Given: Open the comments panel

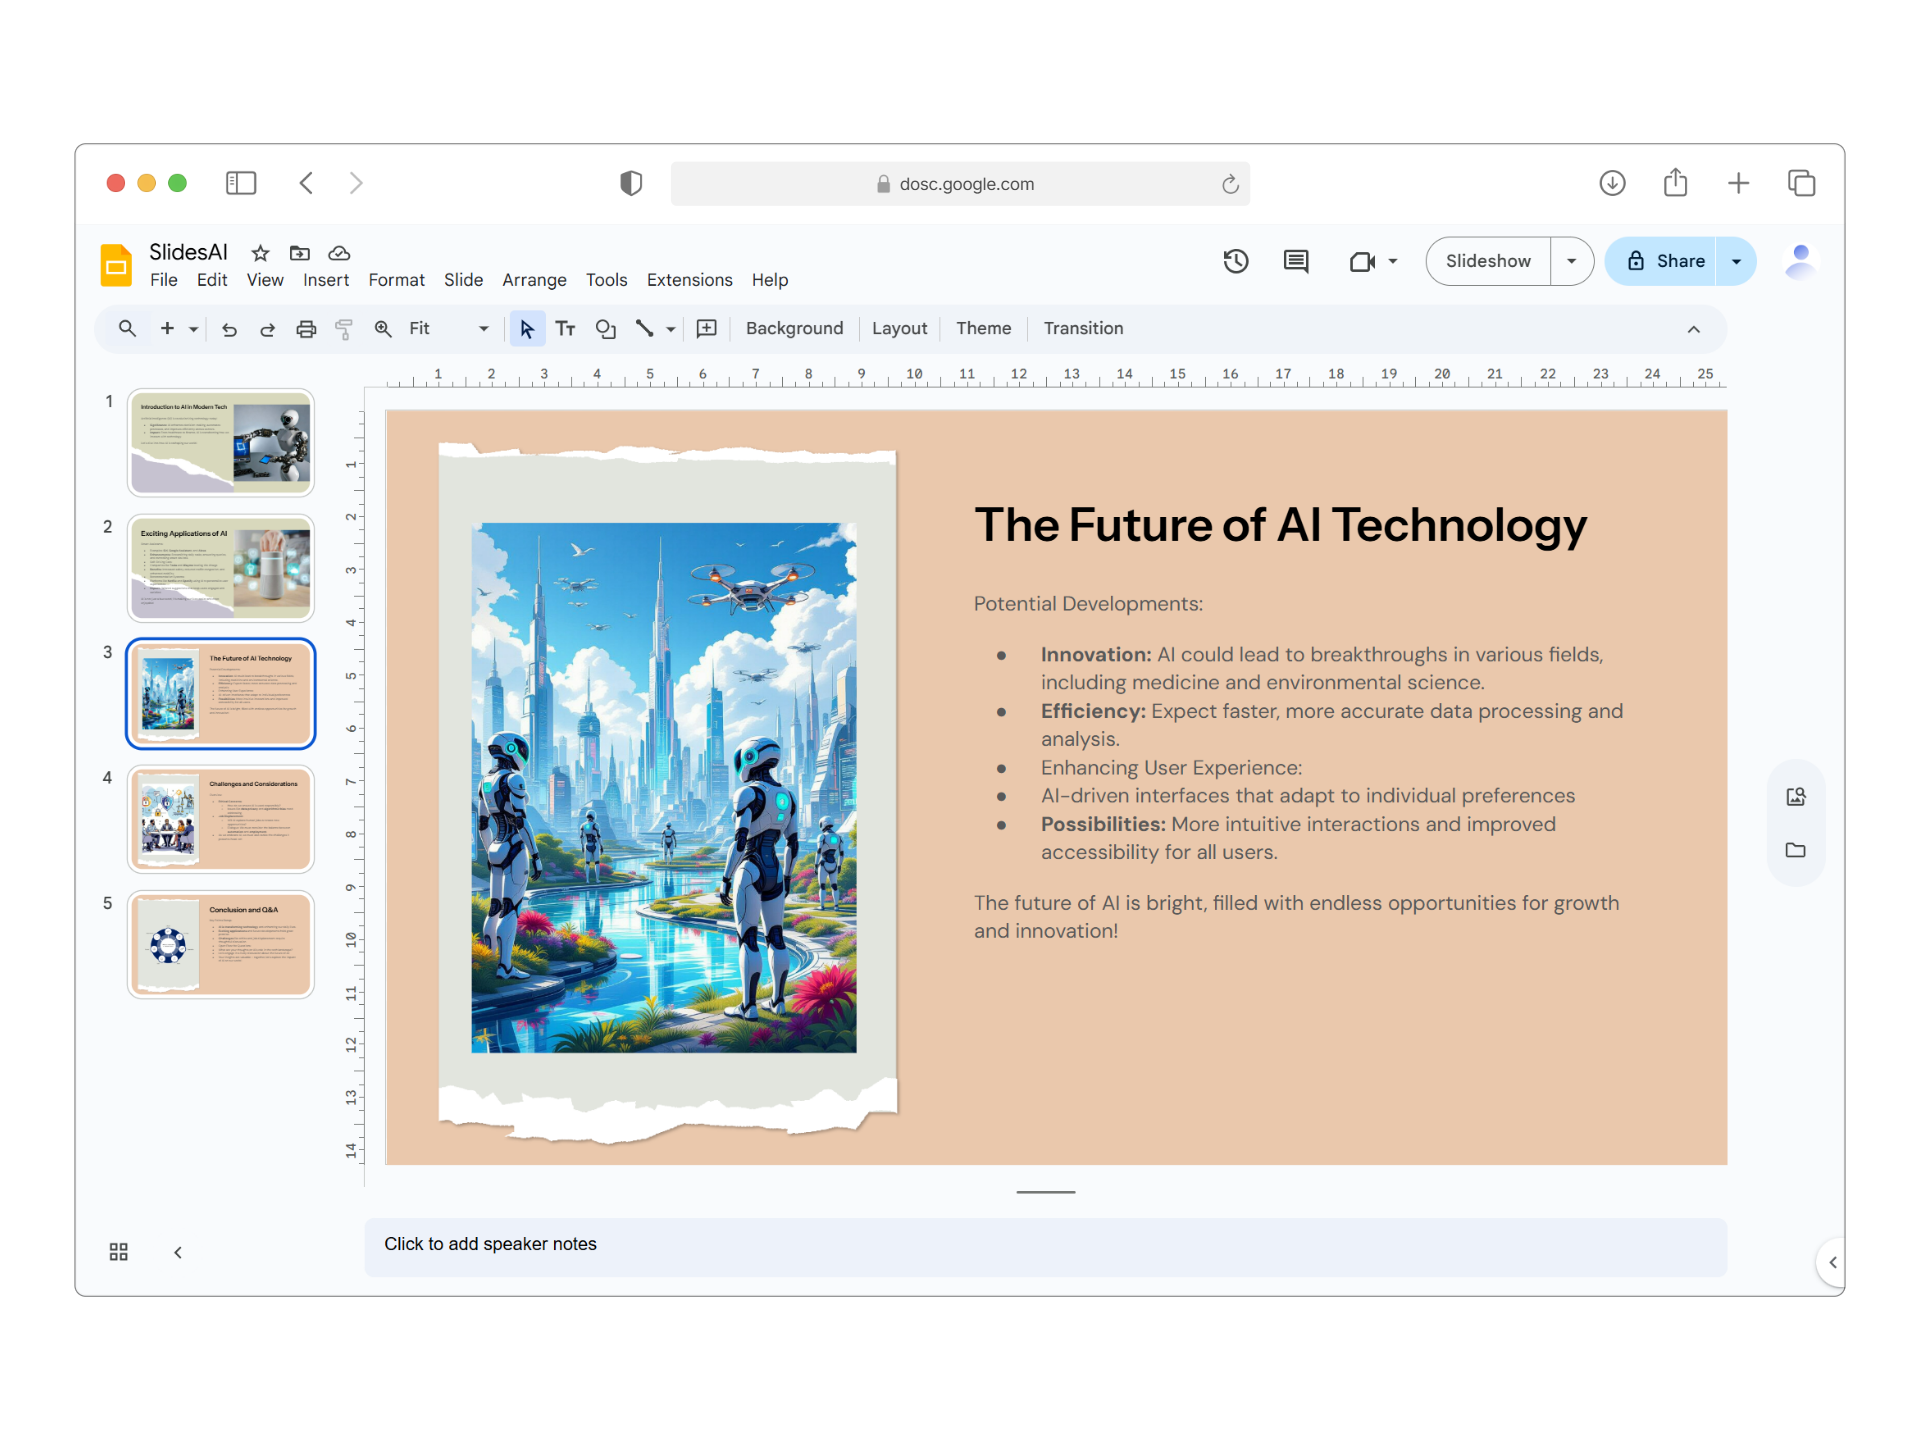Looking at the screenshot, I should [1296, 261].
